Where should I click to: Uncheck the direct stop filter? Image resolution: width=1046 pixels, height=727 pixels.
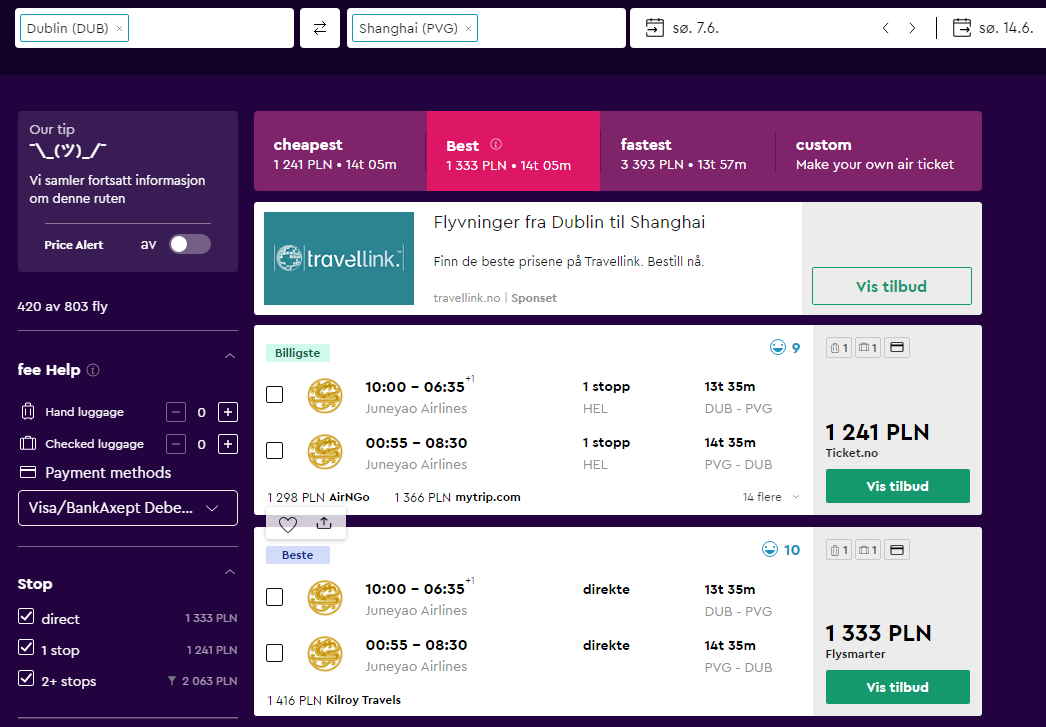26,616
